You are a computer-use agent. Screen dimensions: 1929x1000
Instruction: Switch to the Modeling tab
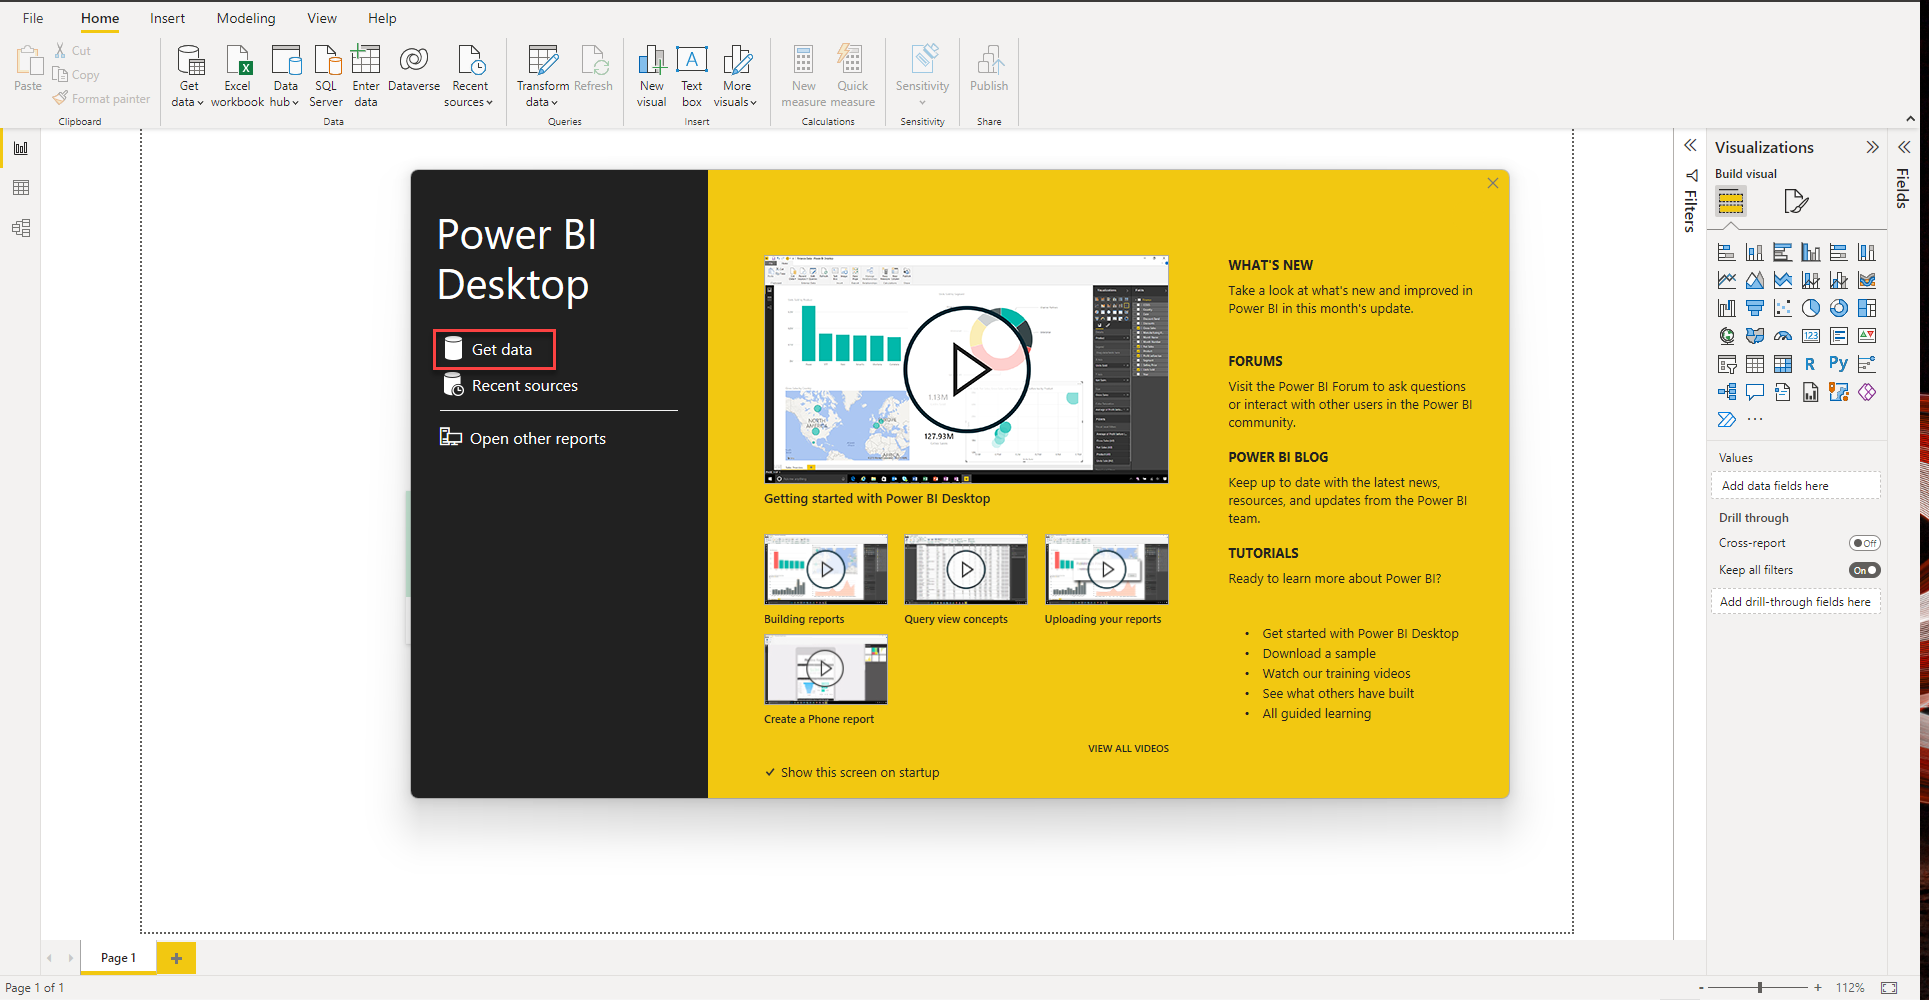pyautogui.click(x=245, y=18)
